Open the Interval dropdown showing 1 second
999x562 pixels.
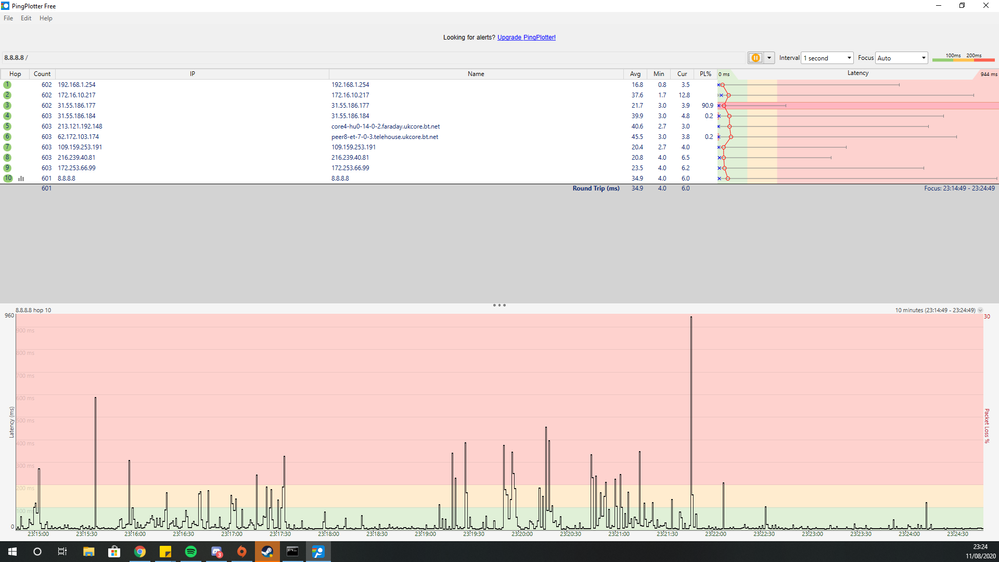829,58
